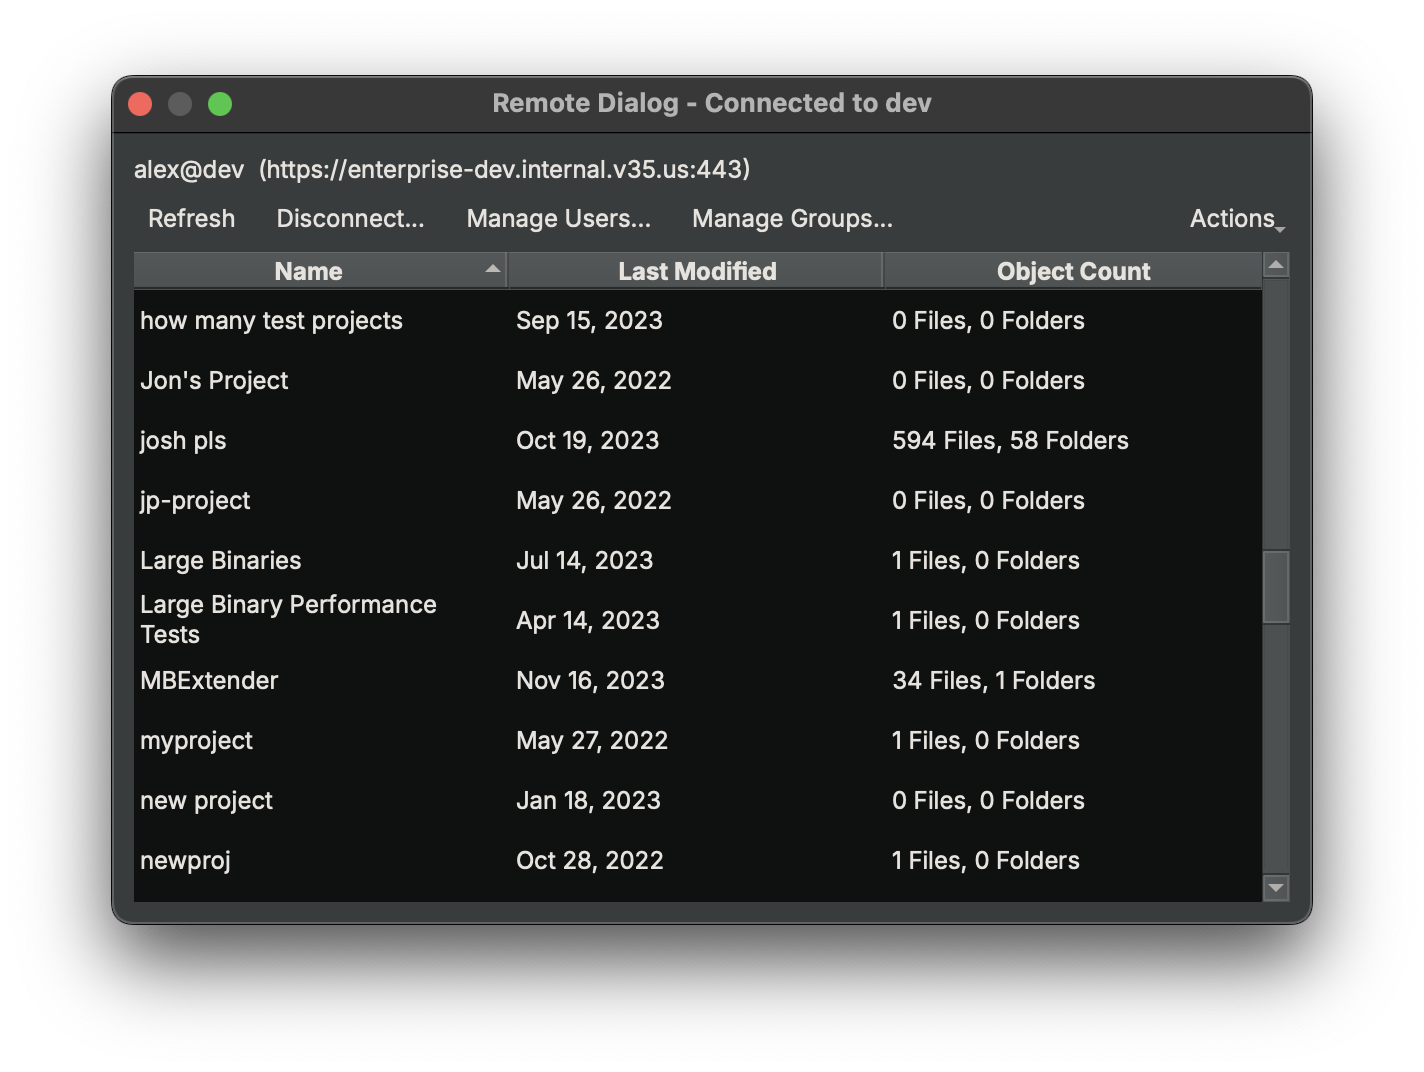Click the yellow minimize window control
This screenshot has width=1424, height=1072.
(179, 103)
